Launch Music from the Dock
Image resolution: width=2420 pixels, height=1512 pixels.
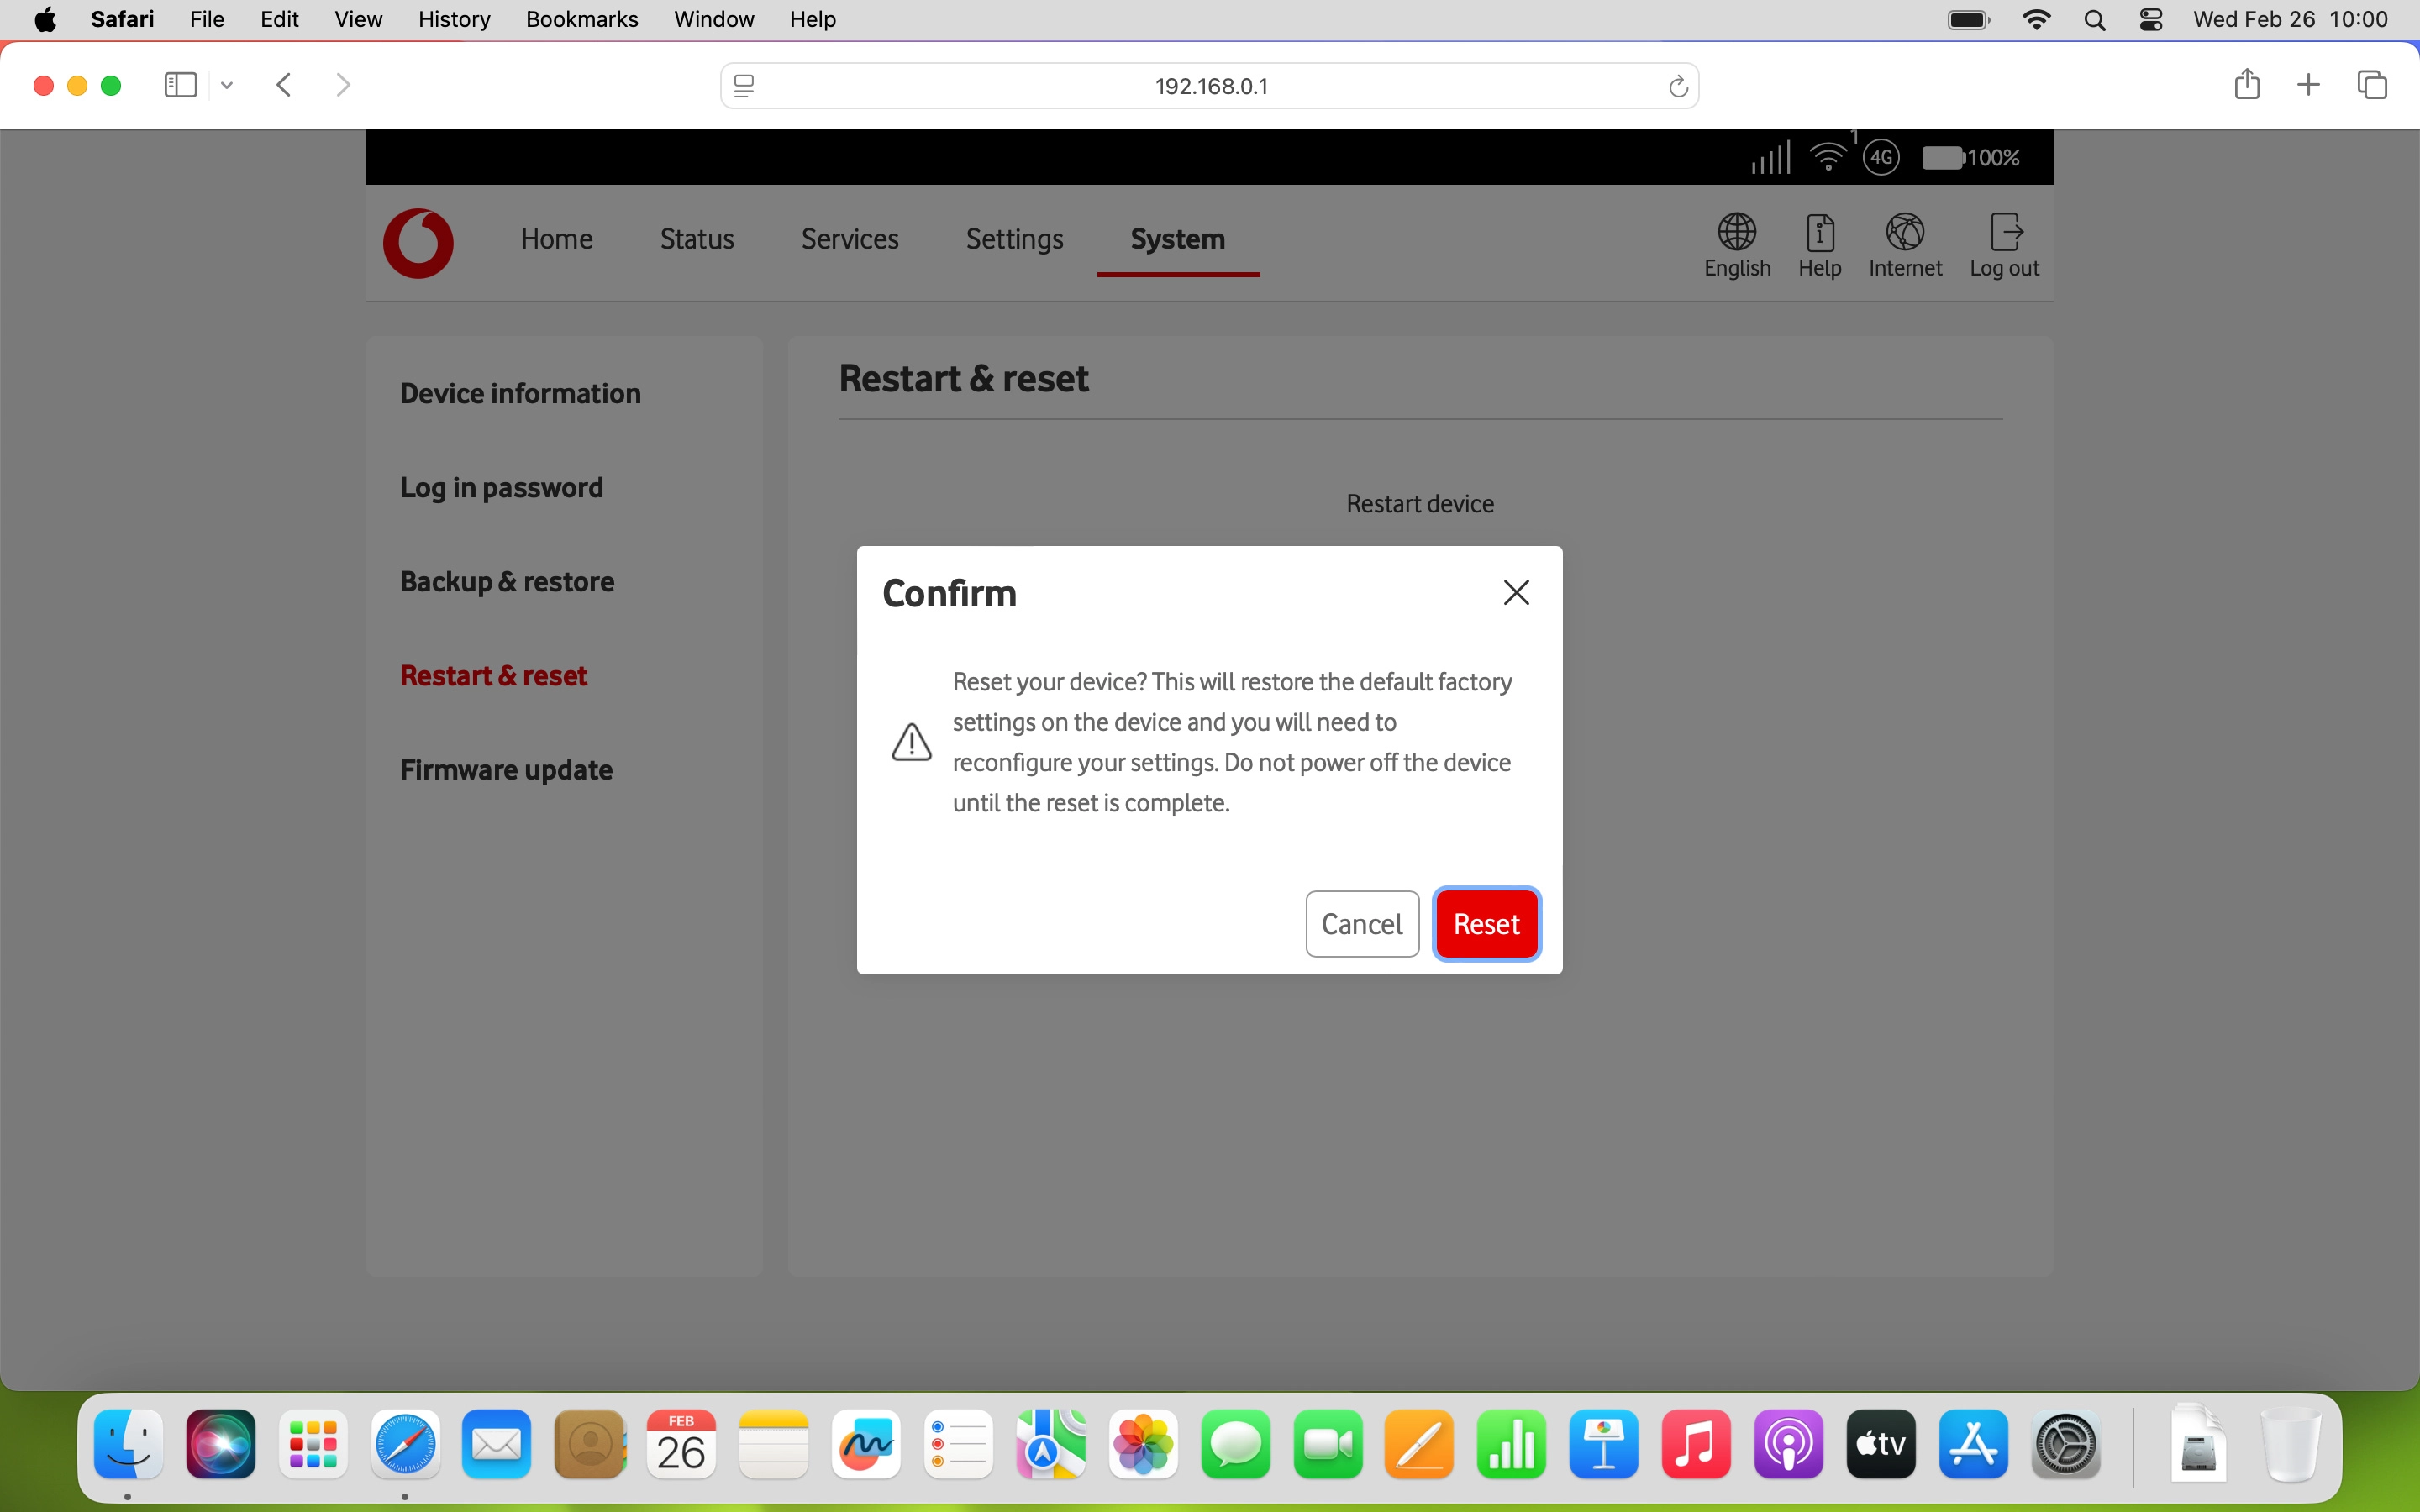click(1696, 1444)
